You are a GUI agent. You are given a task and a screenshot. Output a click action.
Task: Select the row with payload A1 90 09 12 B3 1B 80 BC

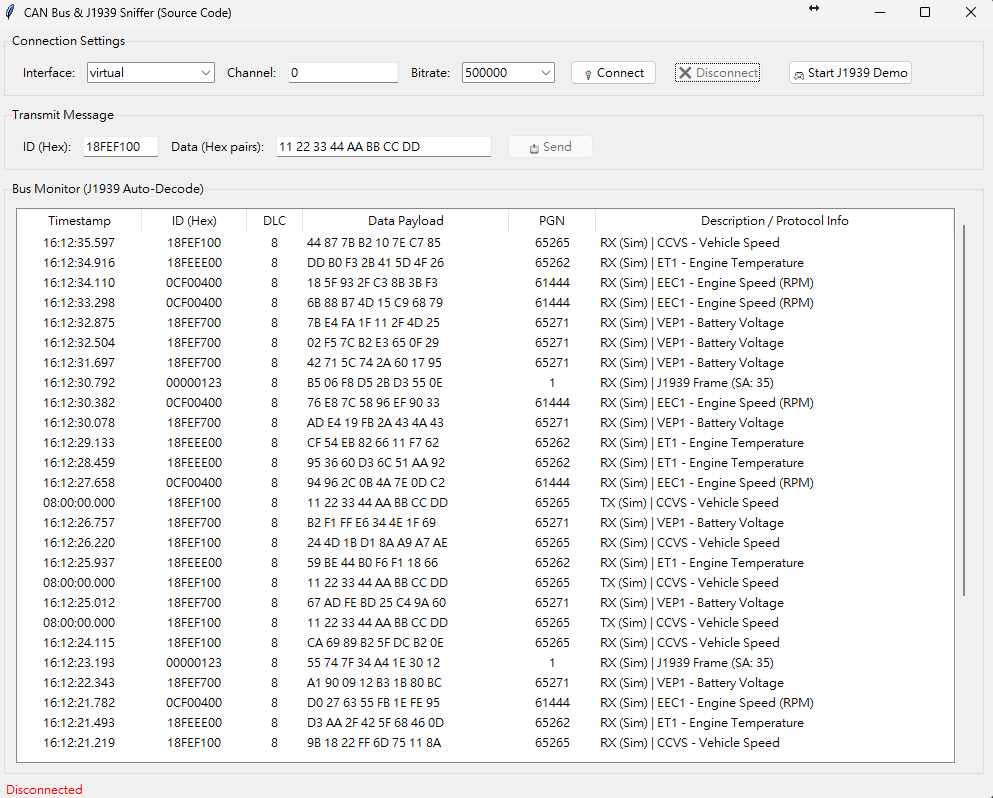click(x=485, y=683)
